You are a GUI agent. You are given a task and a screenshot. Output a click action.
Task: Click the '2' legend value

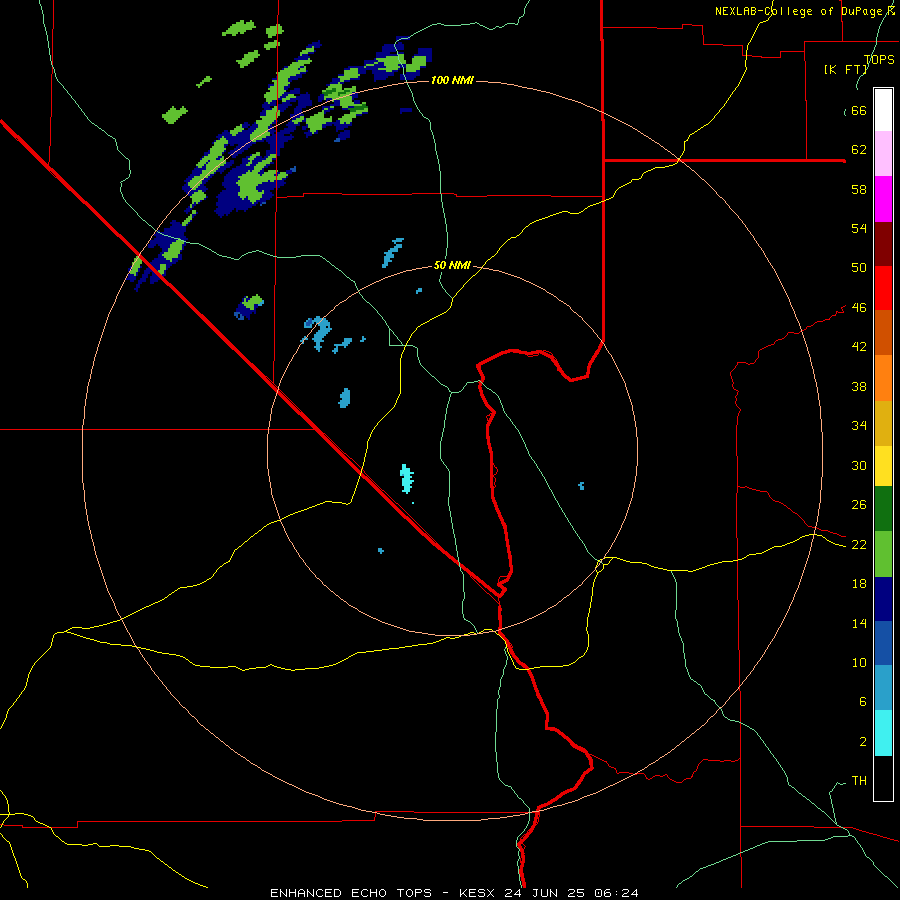tap(862, 741)
